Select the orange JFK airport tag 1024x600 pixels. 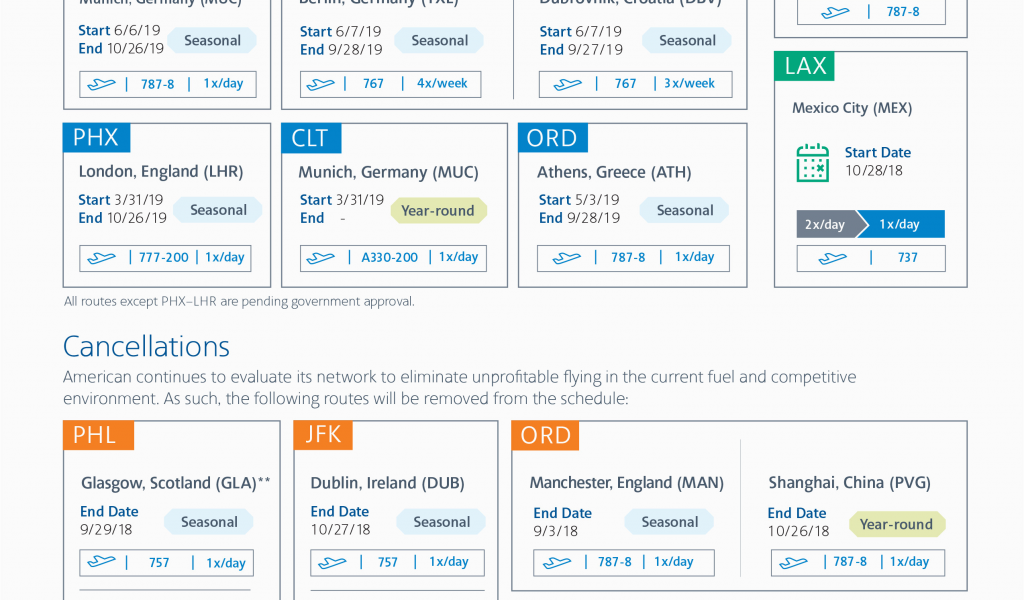coord(323,435)
